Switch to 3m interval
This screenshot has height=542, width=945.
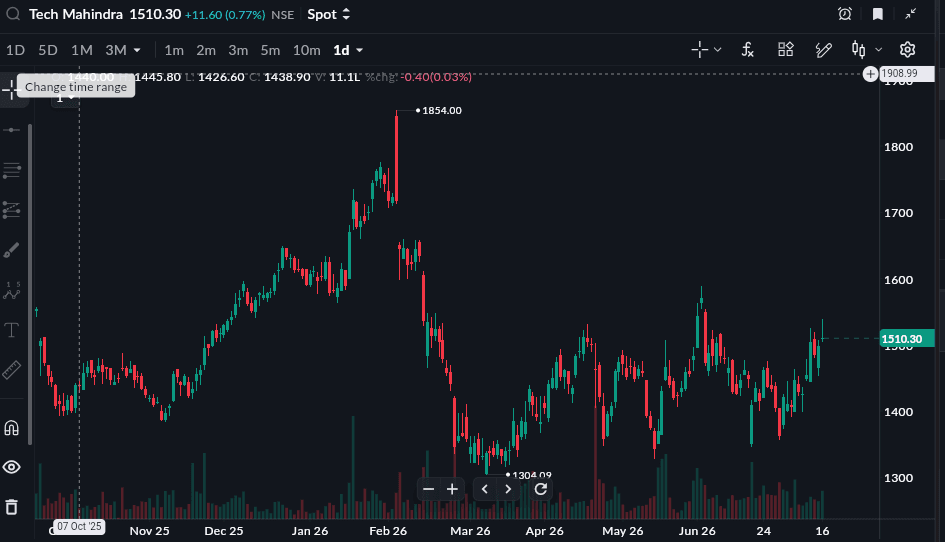(238, 50)
